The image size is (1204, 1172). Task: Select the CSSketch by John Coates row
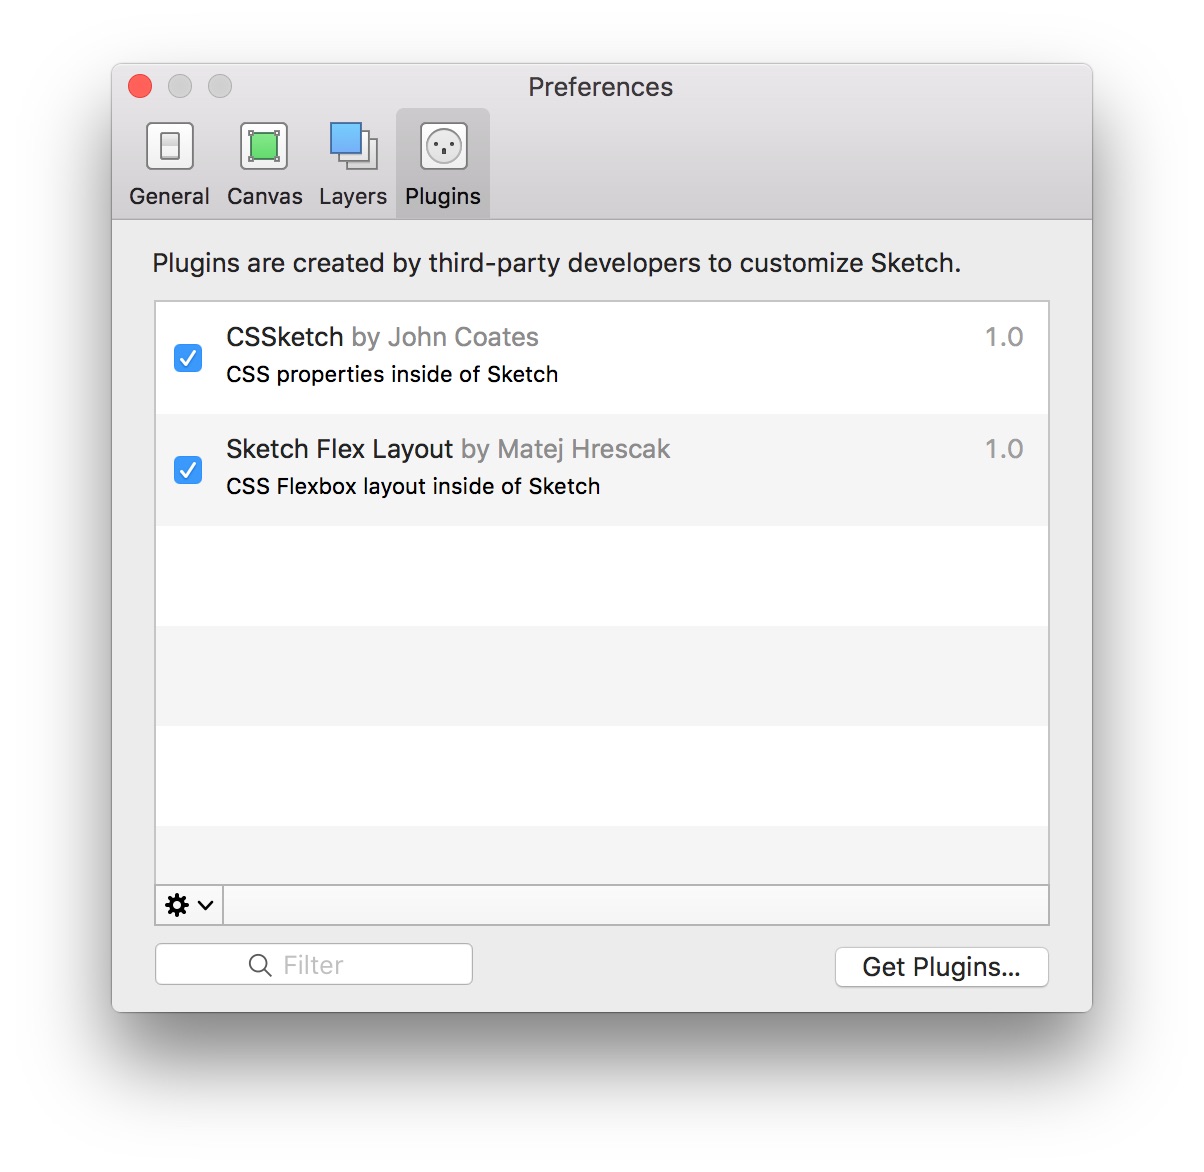(602, 358)
